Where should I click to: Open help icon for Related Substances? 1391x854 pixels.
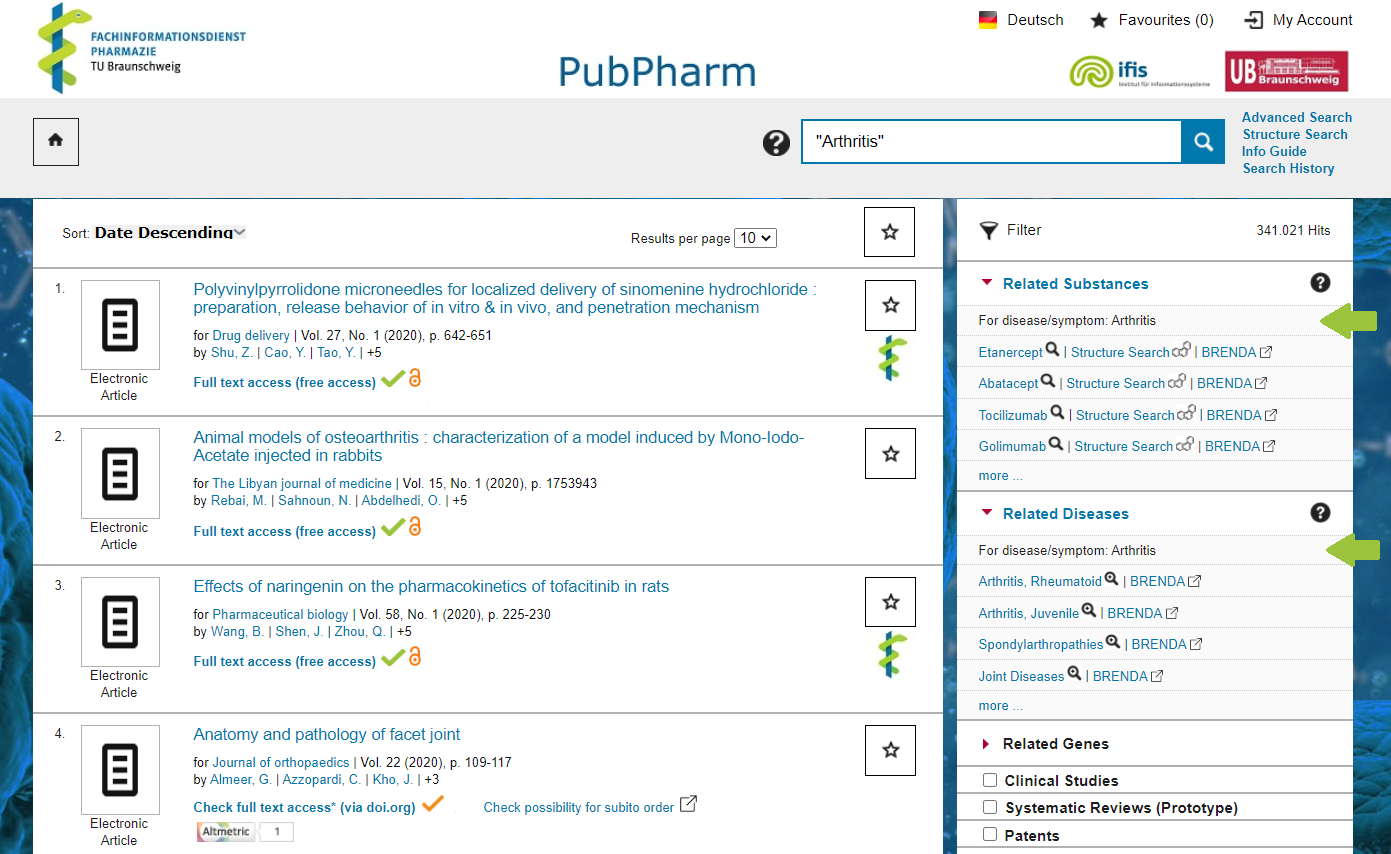(1320, 283)
